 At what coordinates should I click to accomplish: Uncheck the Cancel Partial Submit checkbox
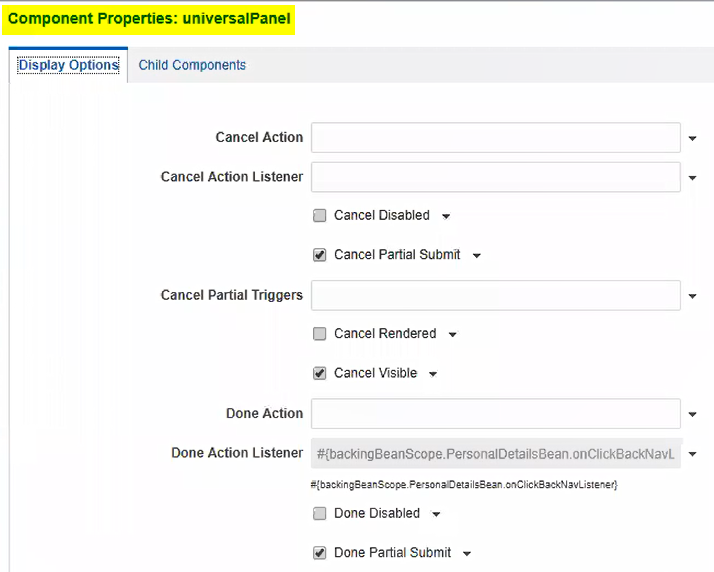[320, 255]
